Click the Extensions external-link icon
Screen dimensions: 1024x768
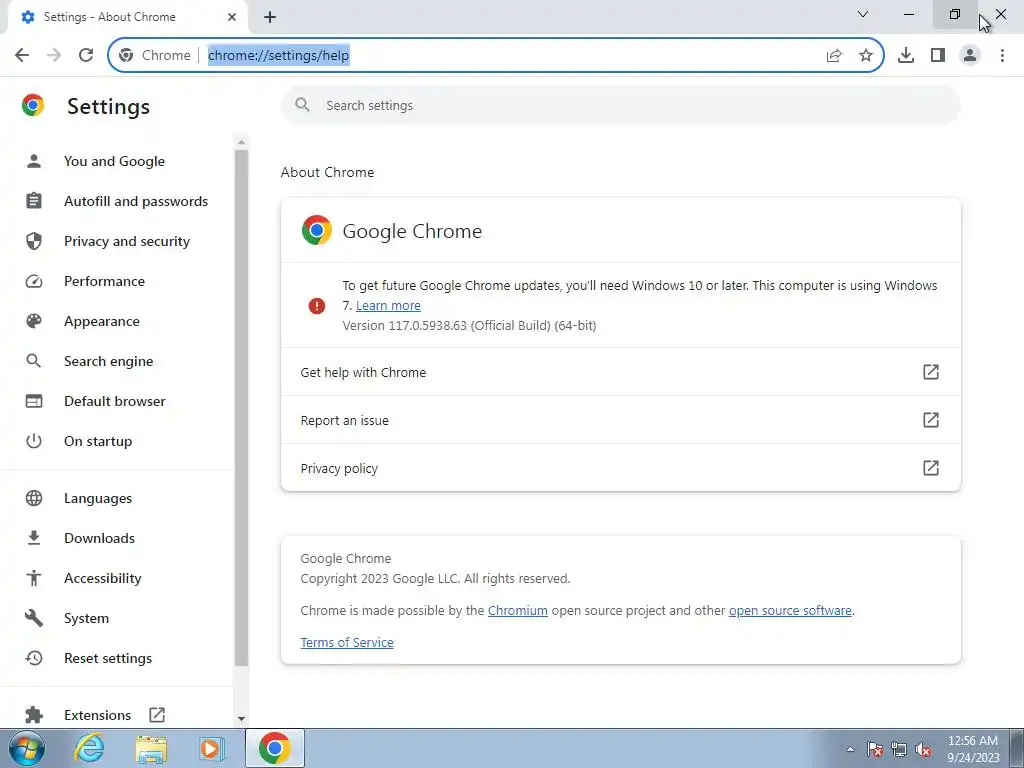coord(157,714)
